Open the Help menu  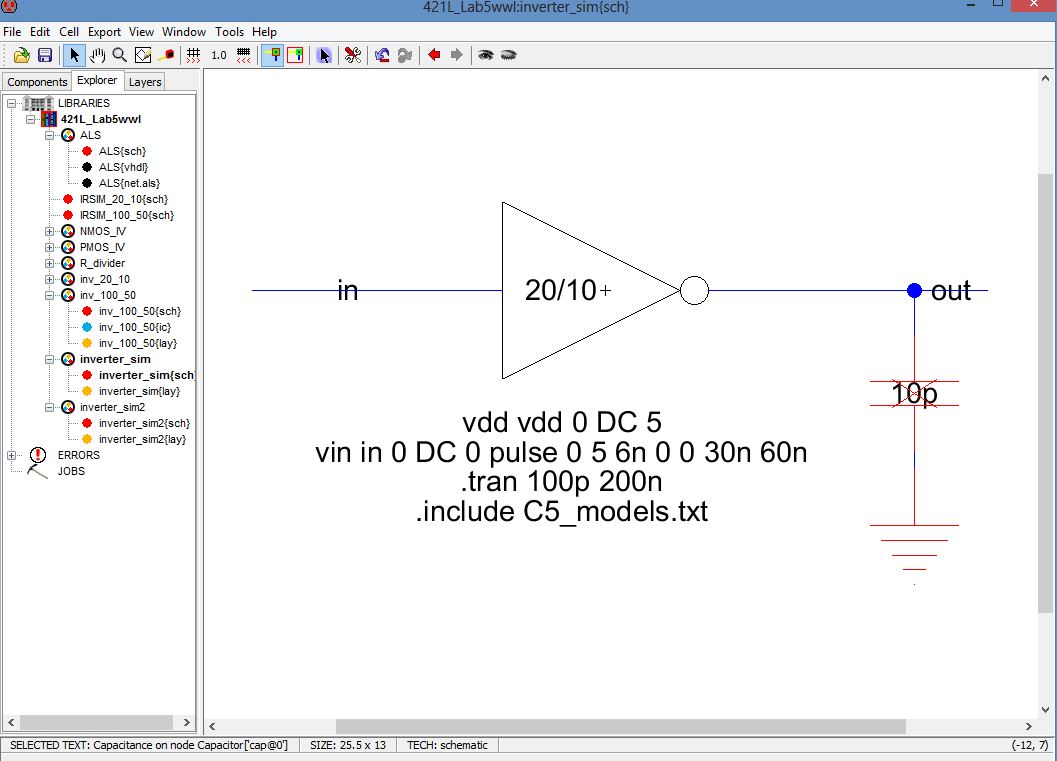point(264,32)
